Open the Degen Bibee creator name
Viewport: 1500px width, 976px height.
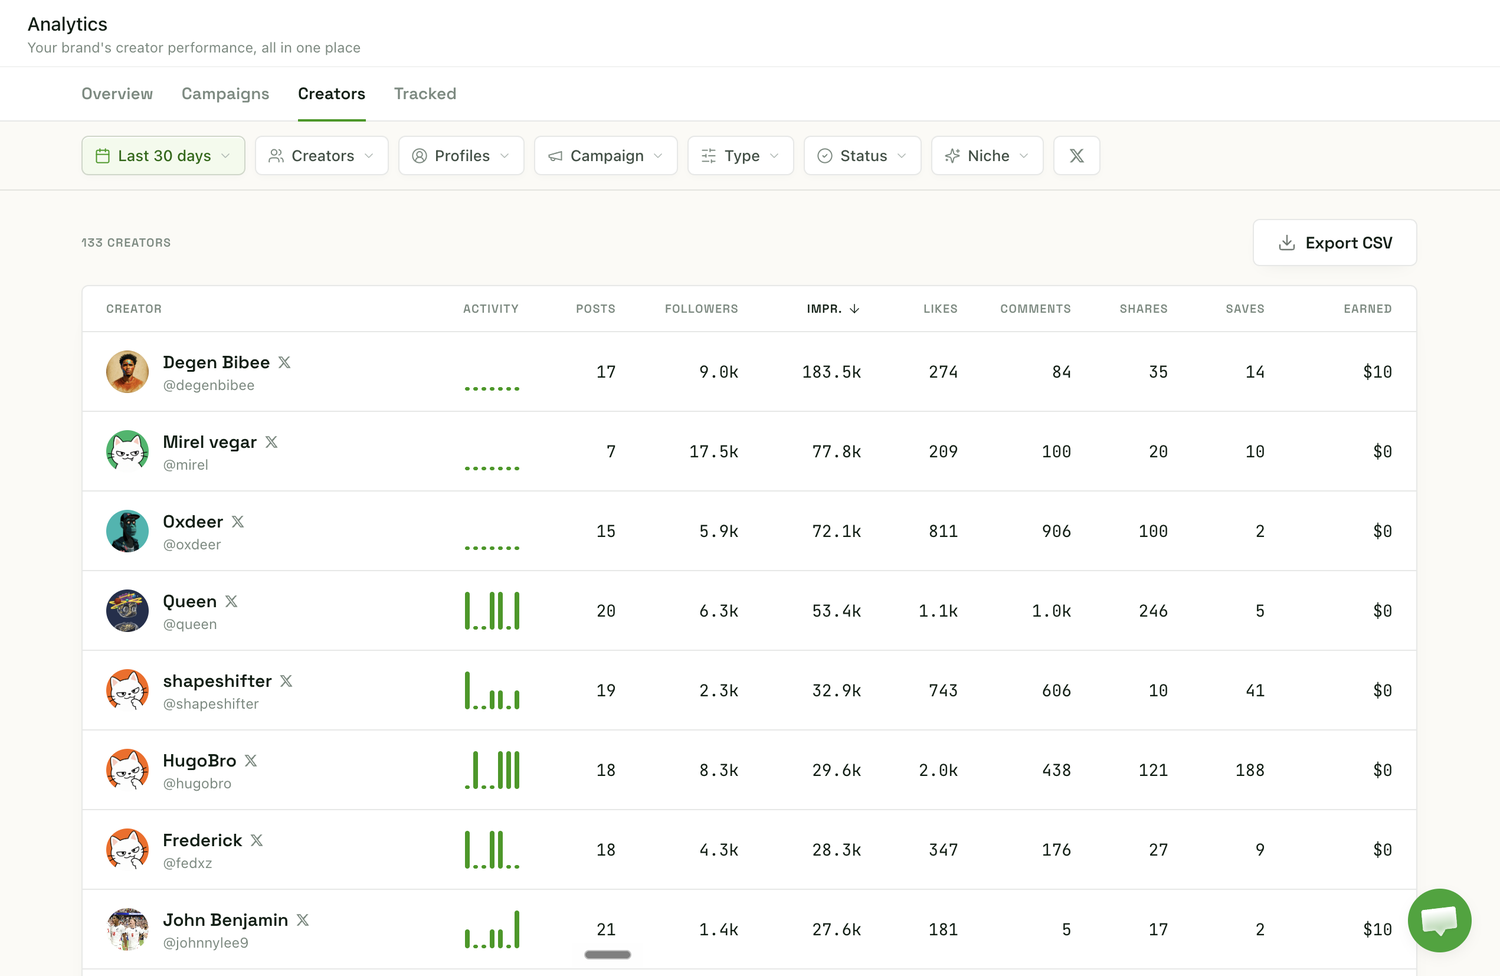point(216,362)
